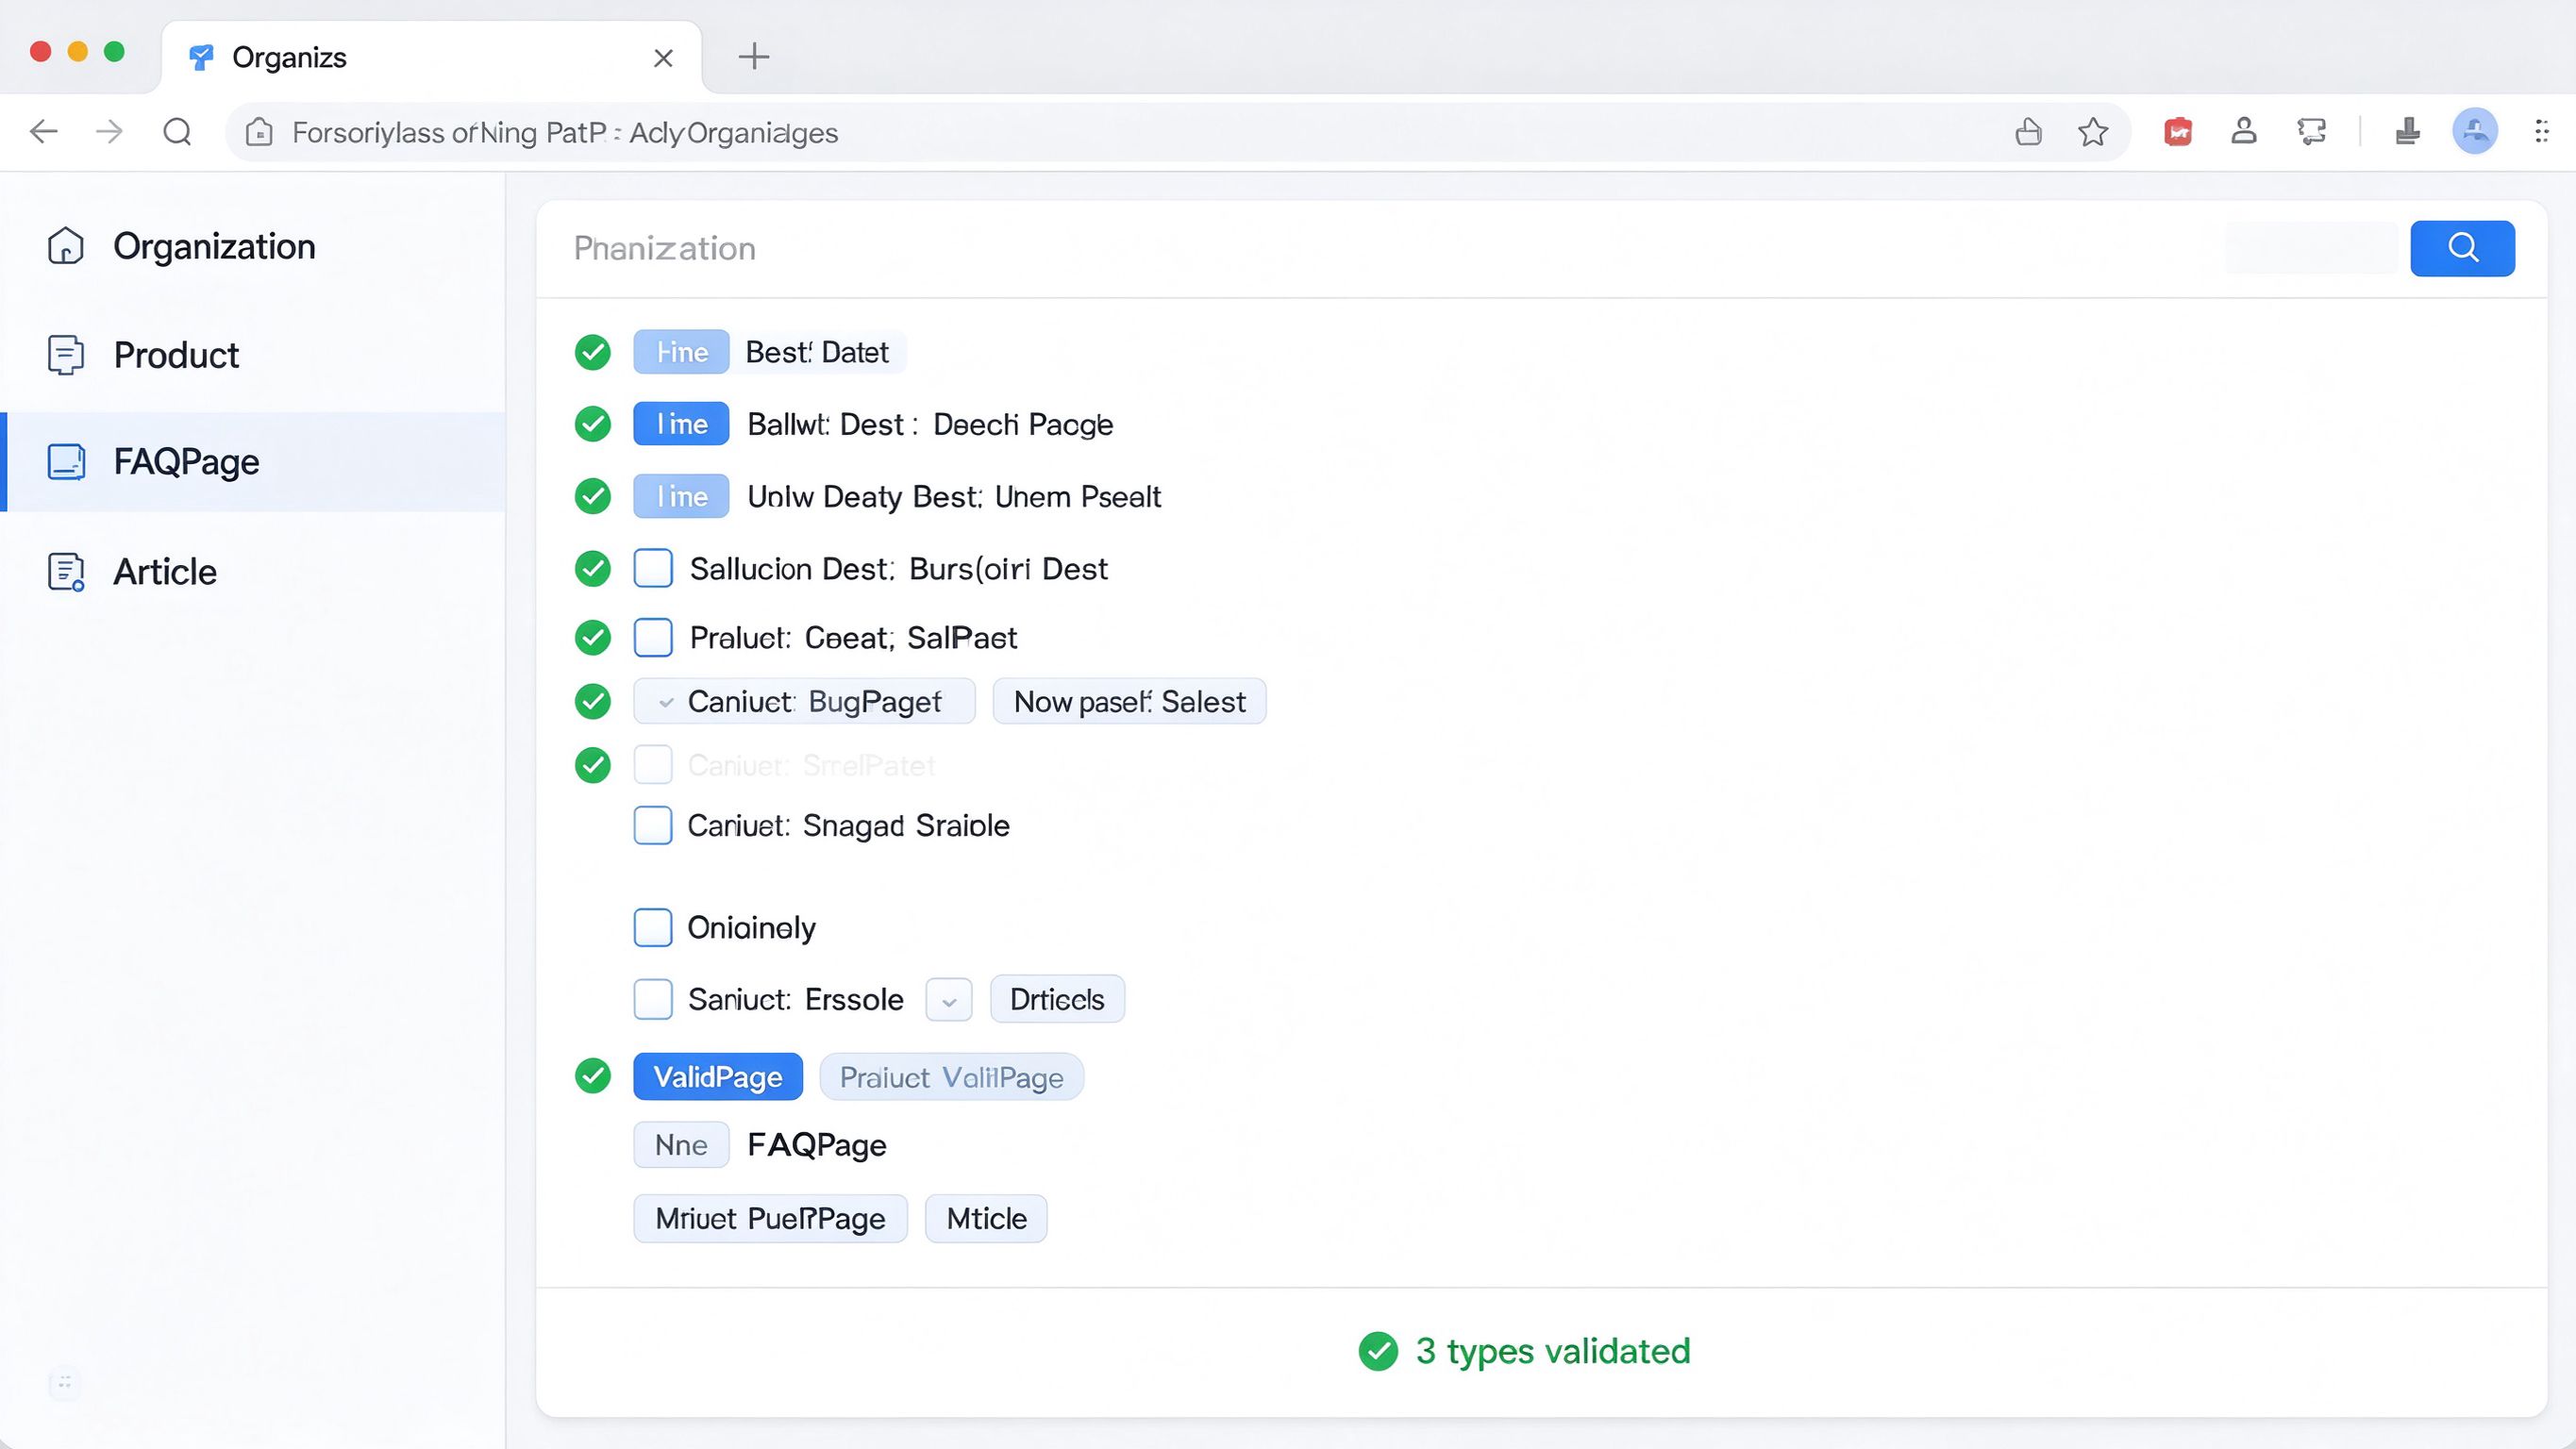Click the Now pasef Salest button
Viewport: 2576px width, 1449px height.
tap(1129, 701)
